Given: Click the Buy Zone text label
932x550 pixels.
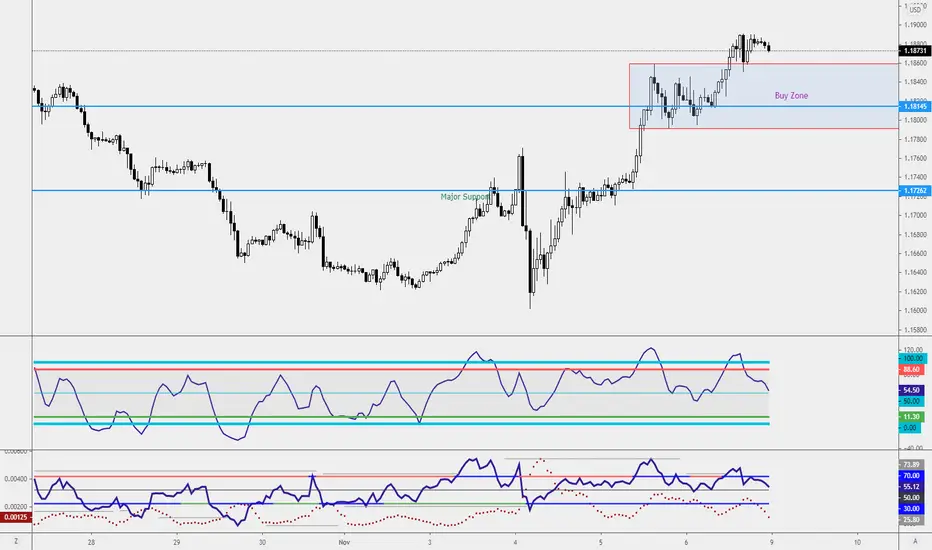Looking at the screenshot, I should point(791,96).
